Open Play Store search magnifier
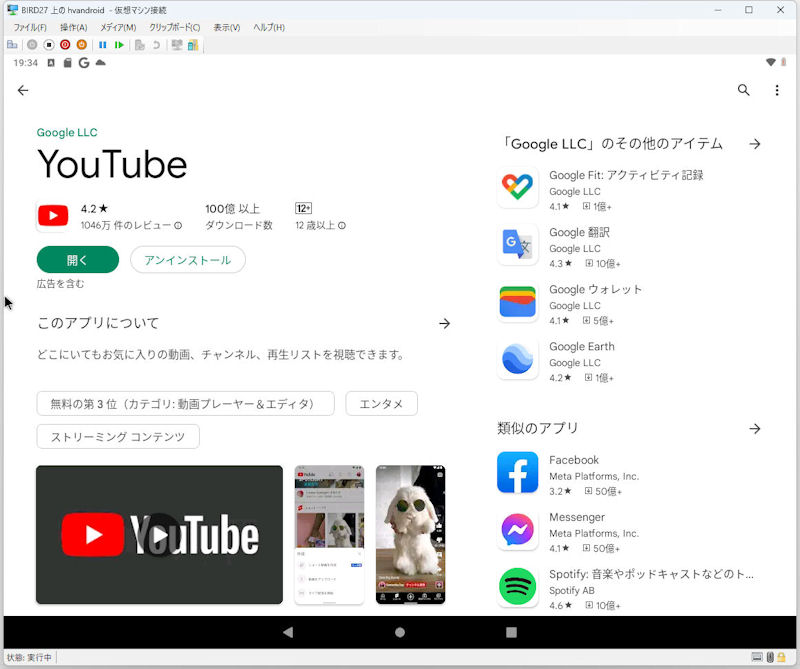This screenshot has height=669, width=800. point(743,90)
